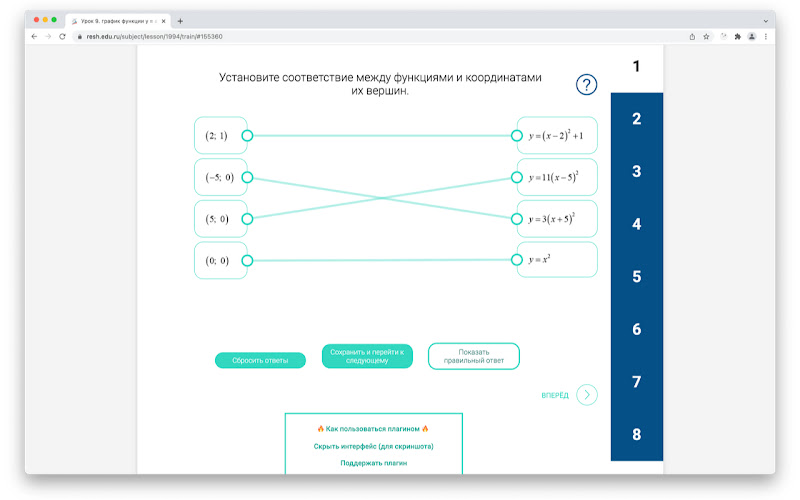
Task: Select connector circle of y=11(x−5)²
Action: coord(516,177)
